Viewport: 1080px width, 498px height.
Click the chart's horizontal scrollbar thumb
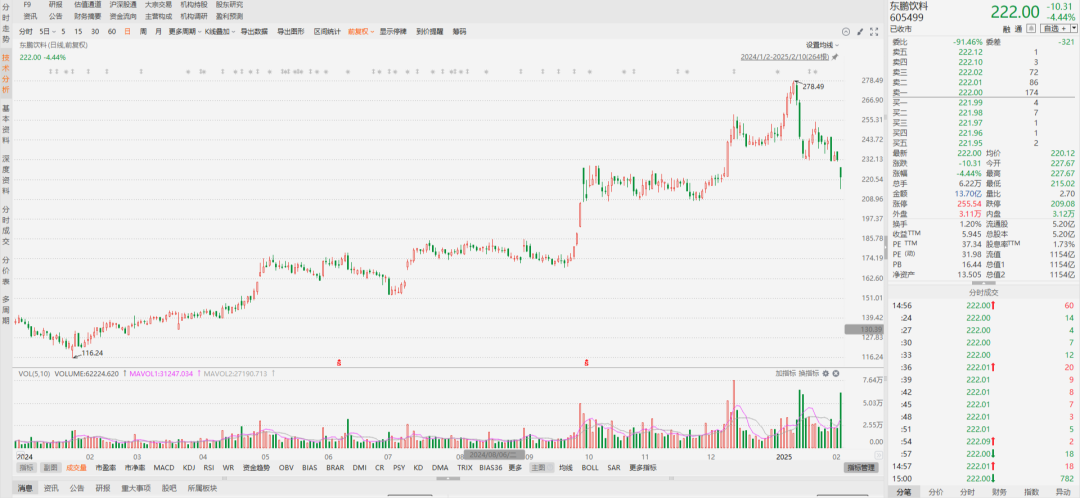(448, 479)
